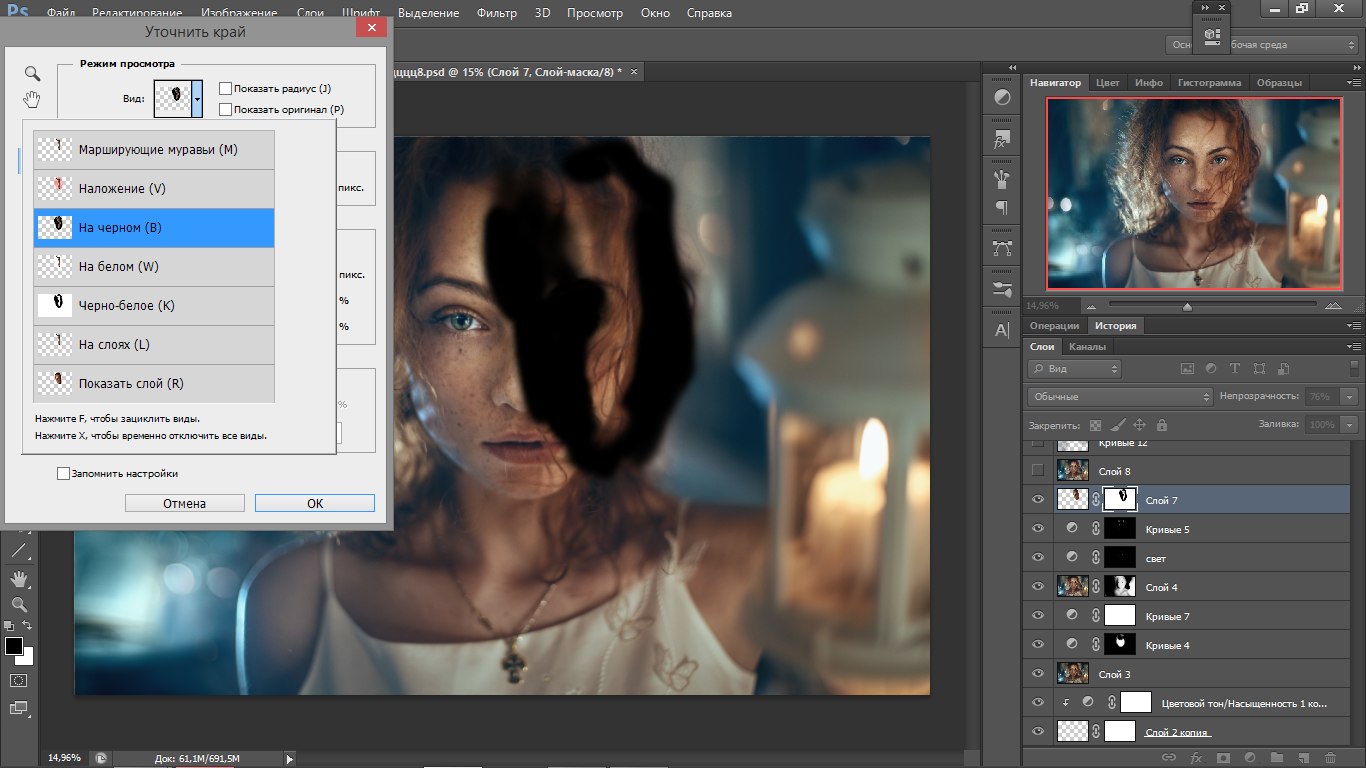1366x768 pixels.
Task: Click the add layer mask icon
Action: 1222,758
